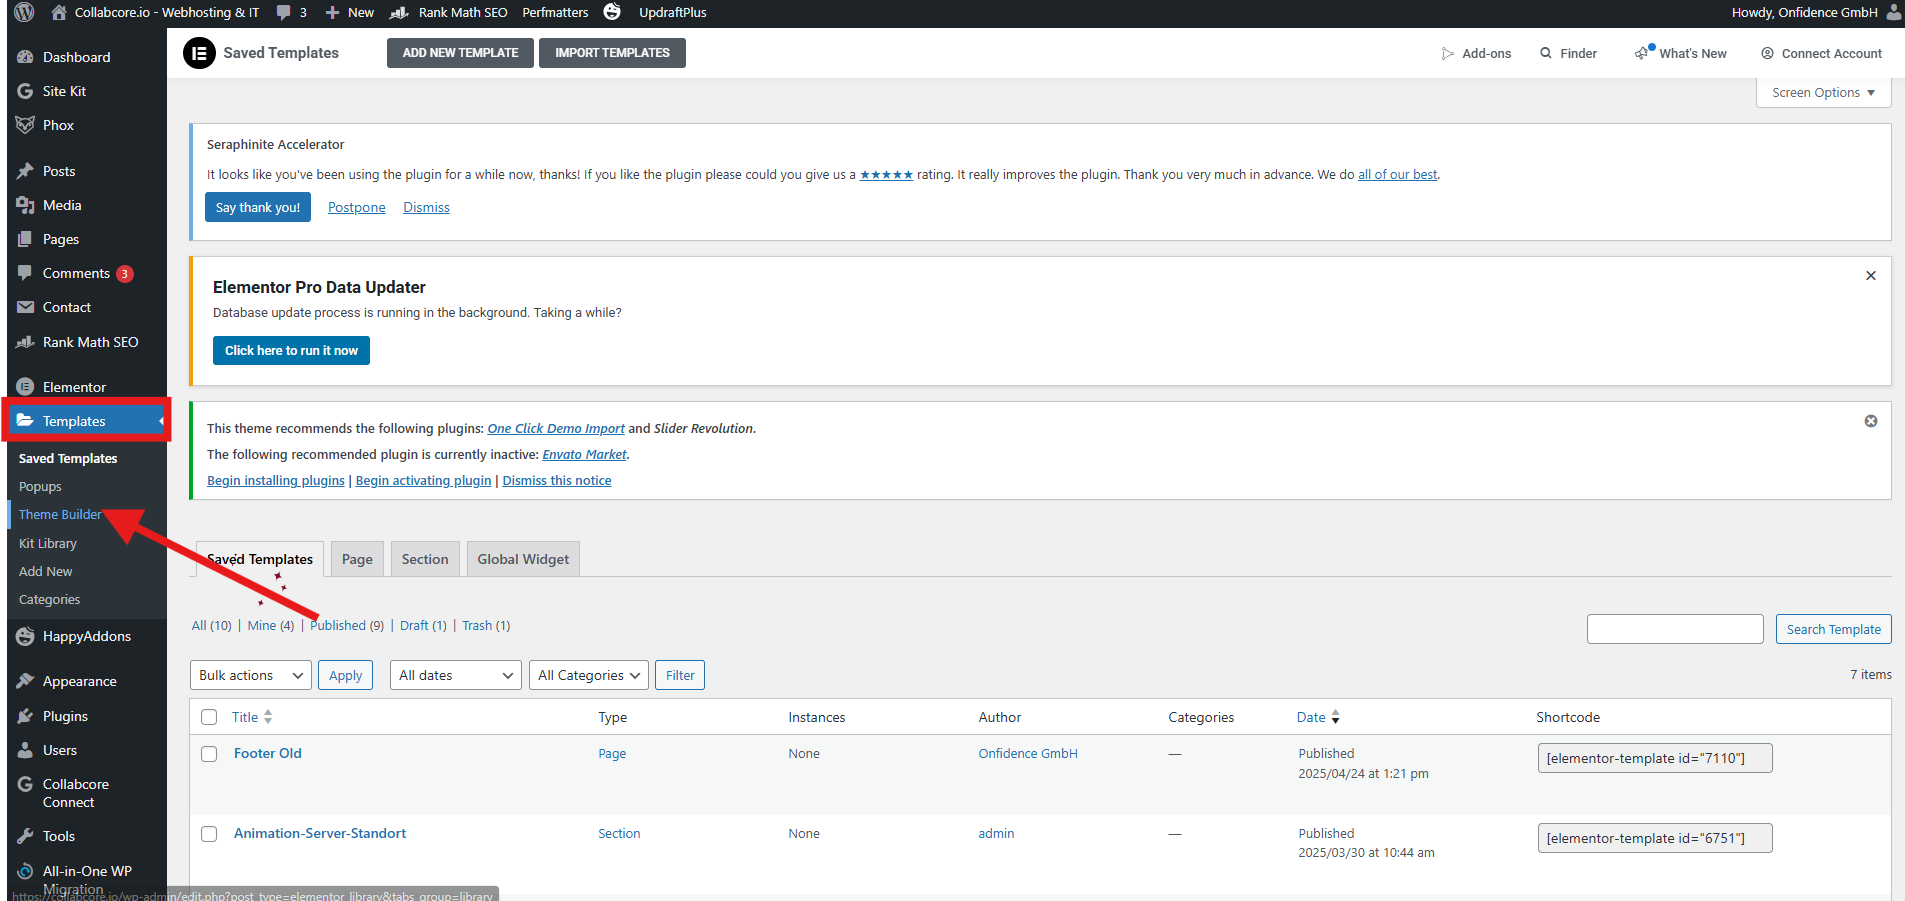Select the Animation-Server-Standort shortcode field

click(x=1655, y=838)
